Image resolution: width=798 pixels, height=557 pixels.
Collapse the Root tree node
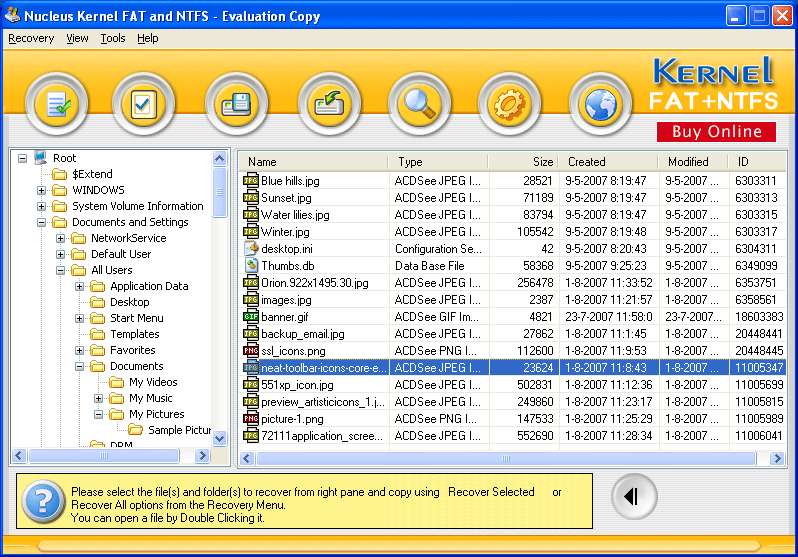[22, 158]
